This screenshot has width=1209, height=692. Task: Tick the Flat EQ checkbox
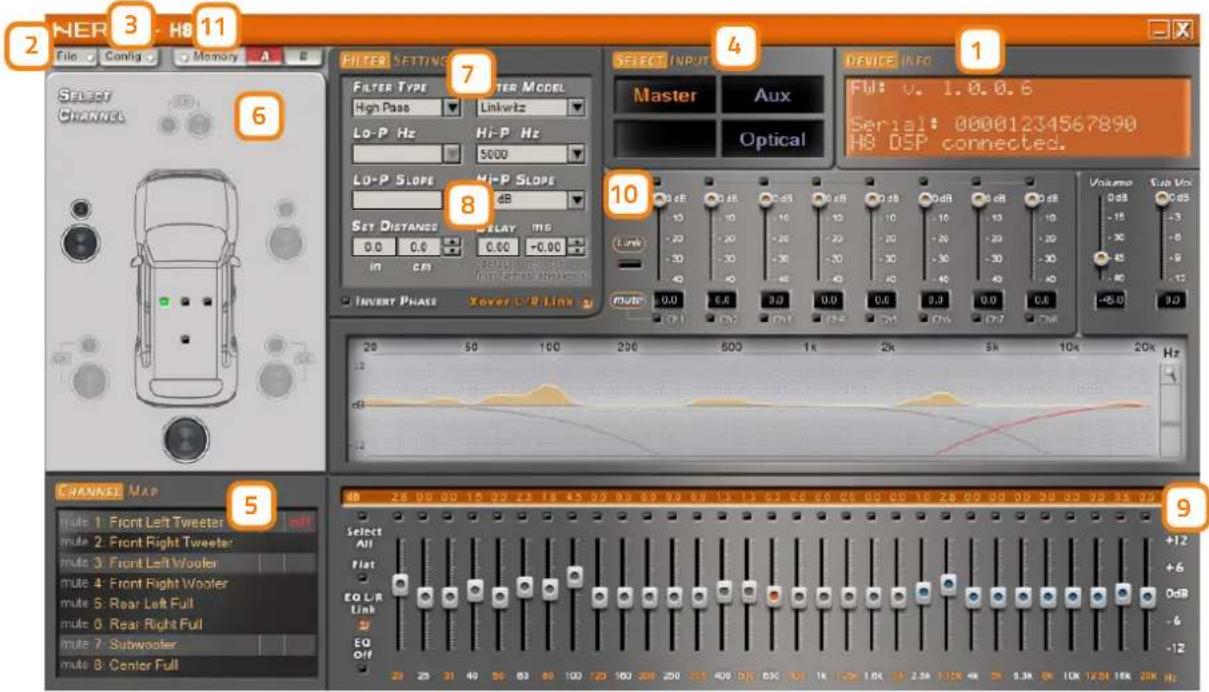pos(361,577)
